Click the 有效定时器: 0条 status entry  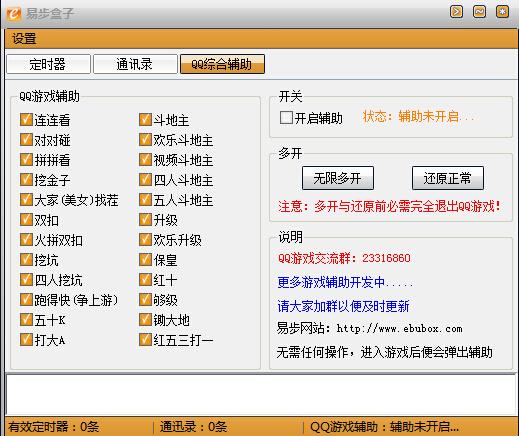(x=54, y=427)
